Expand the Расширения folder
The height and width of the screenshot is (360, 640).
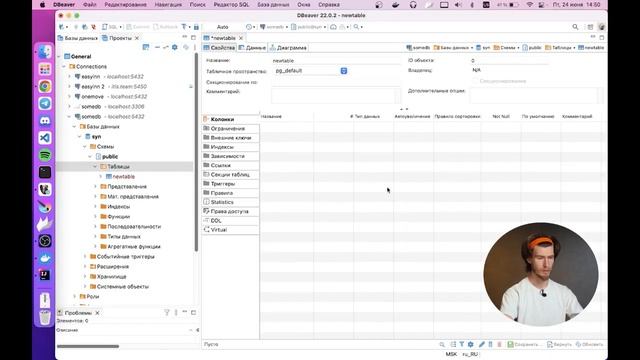[85, 267]
